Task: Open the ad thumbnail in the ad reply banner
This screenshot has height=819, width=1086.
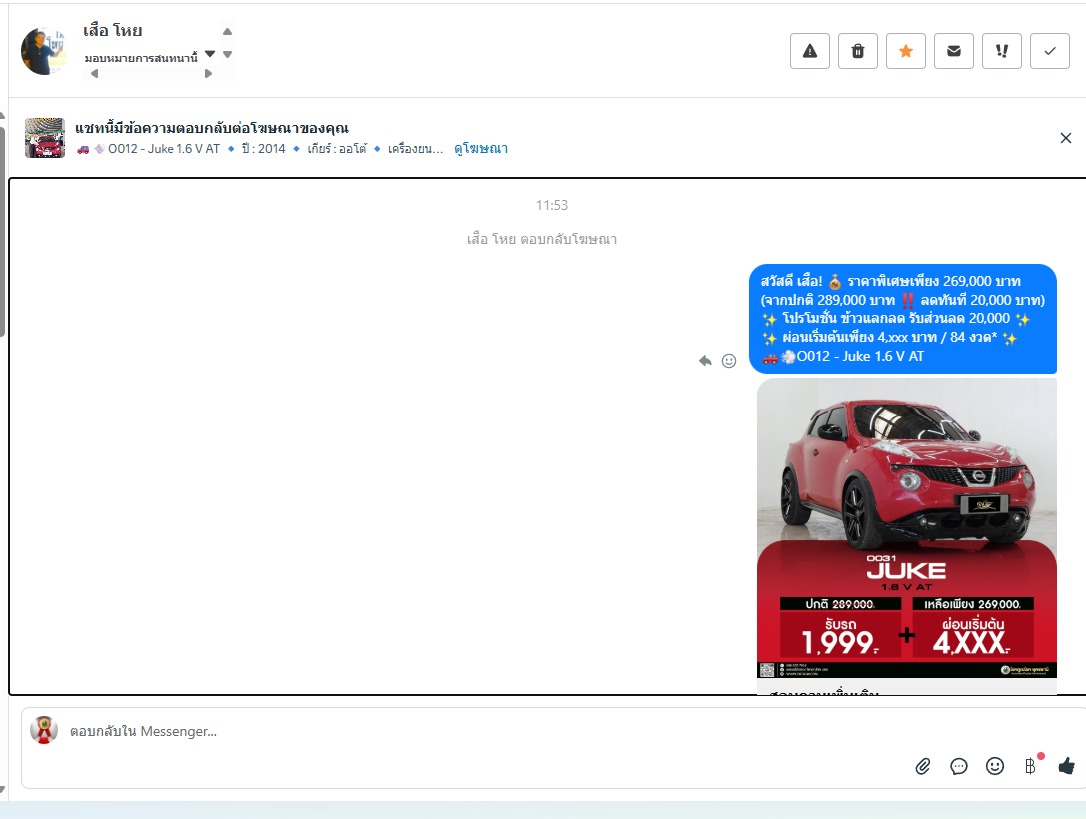Action: 44,138
